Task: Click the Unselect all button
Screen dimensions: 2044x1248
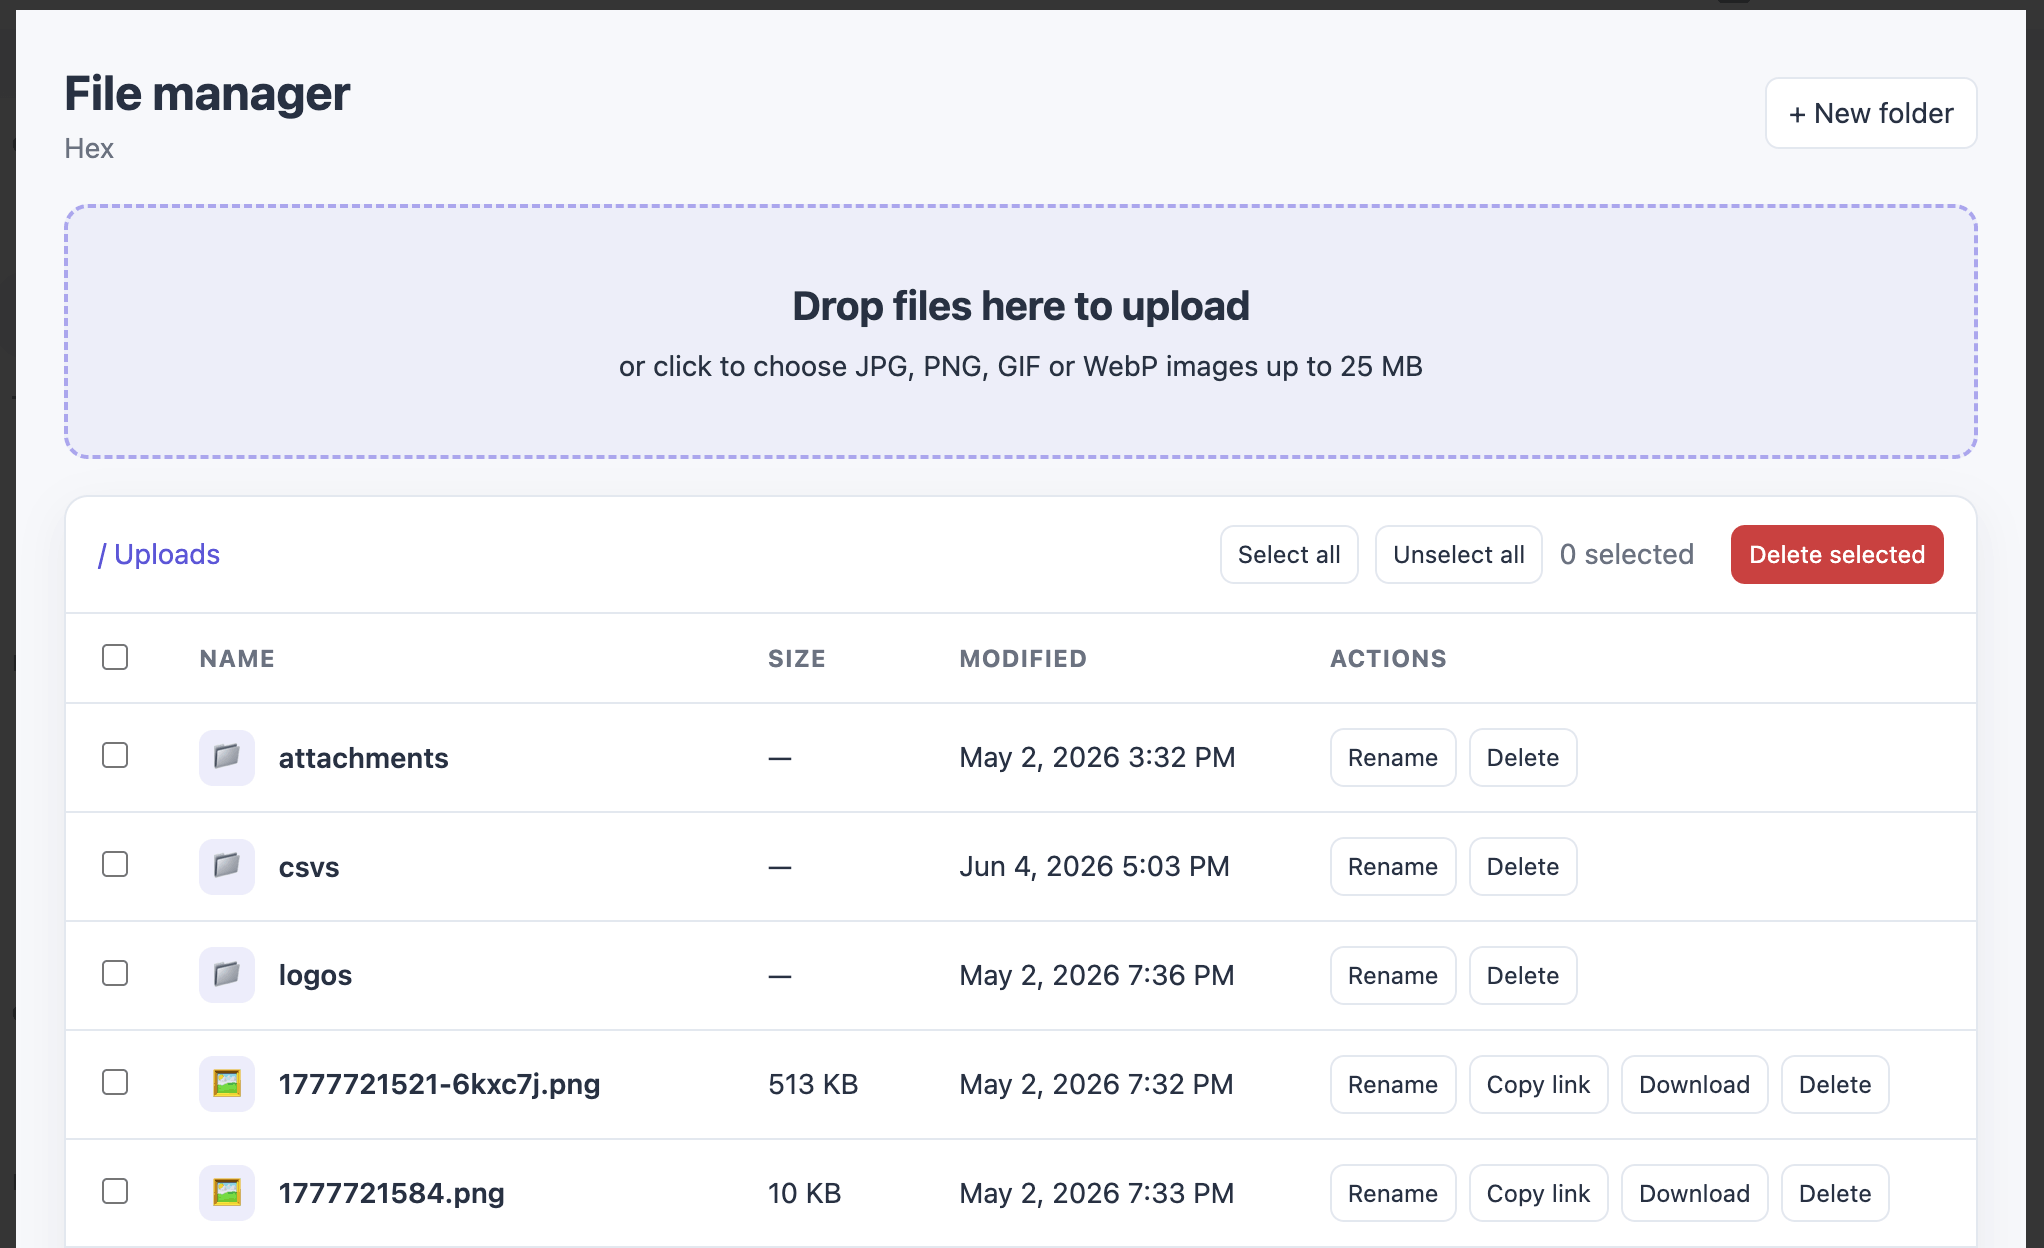Action: [1459, 554]
